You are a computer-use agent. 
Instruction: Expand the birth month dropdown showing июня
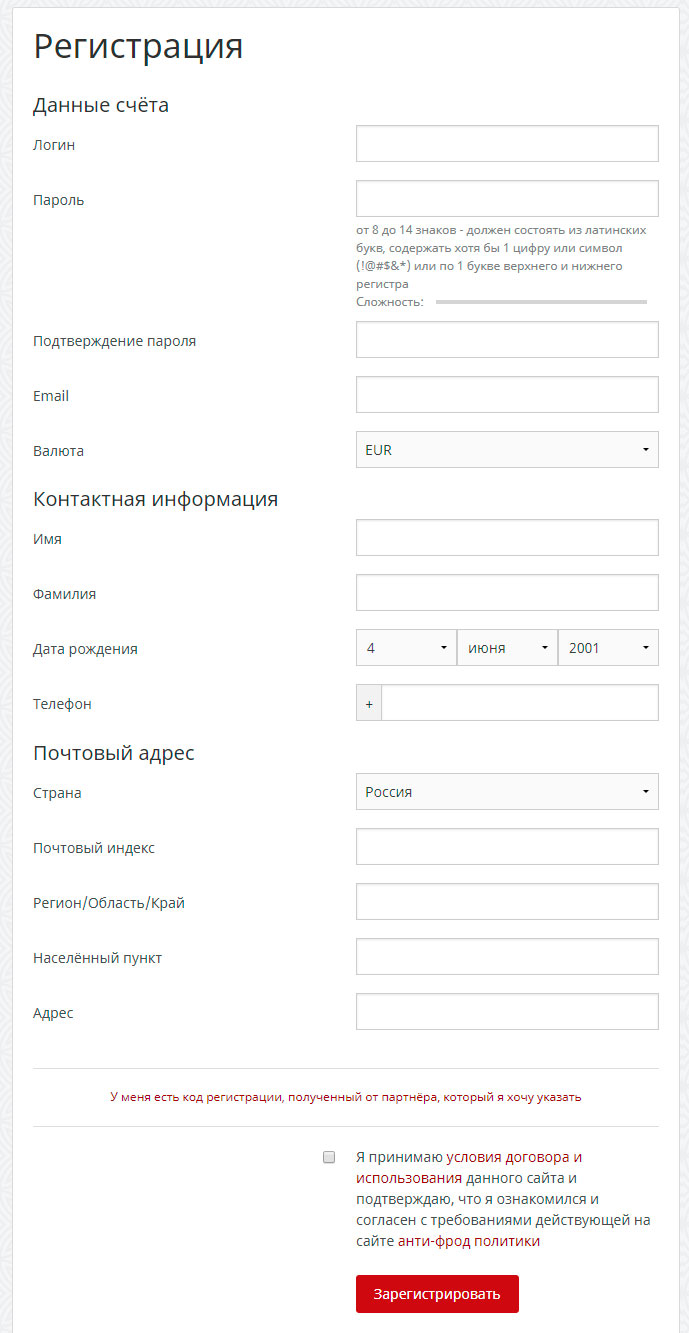(x=507, y=648)
